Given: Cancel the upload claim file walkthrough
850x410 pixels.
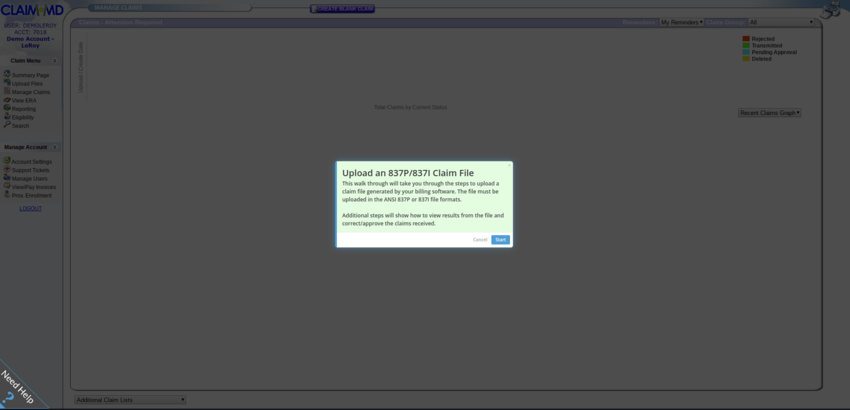Looking at the screenshot, I should (x=480, y=240).
